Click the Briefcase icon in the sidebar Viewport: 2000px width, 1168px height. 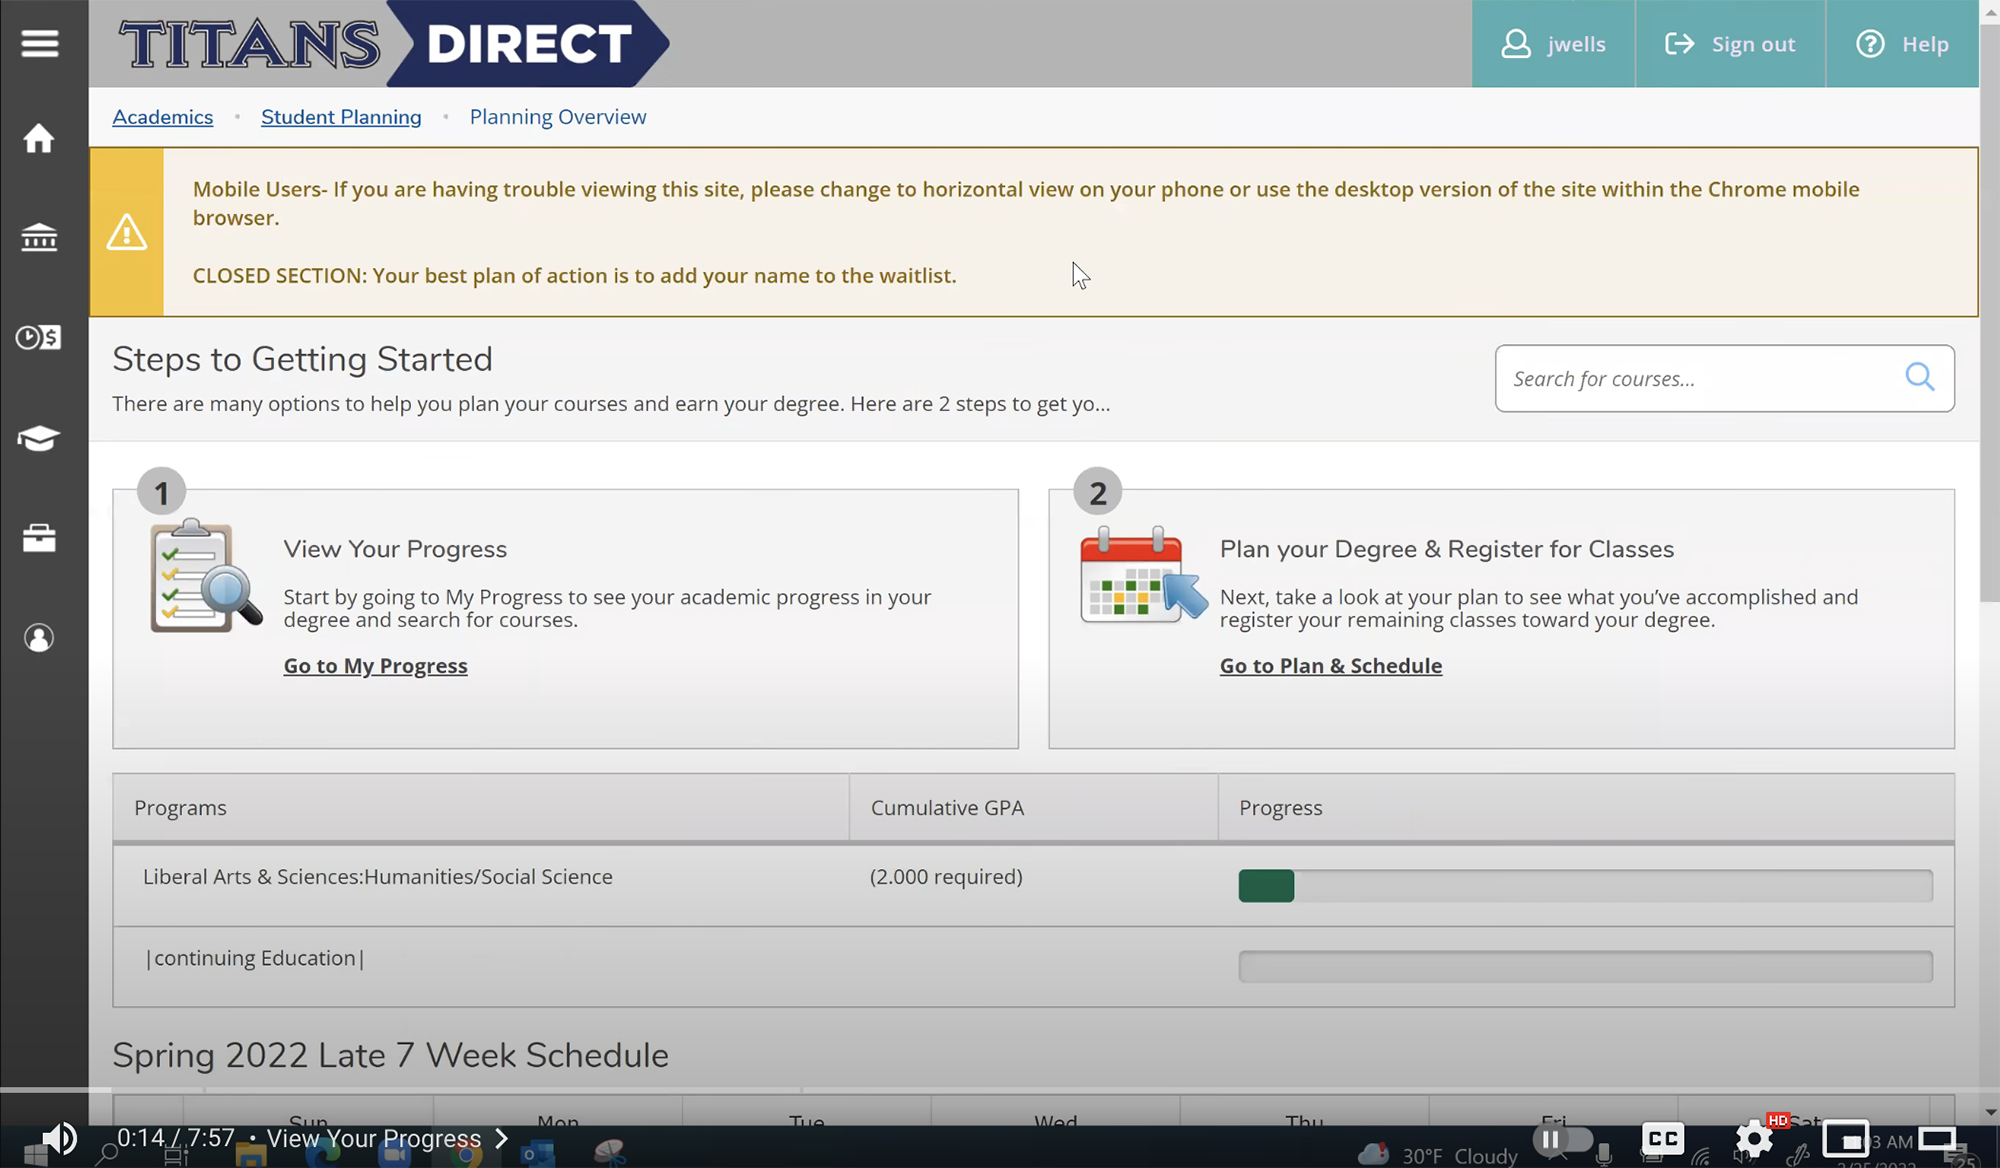39,537
